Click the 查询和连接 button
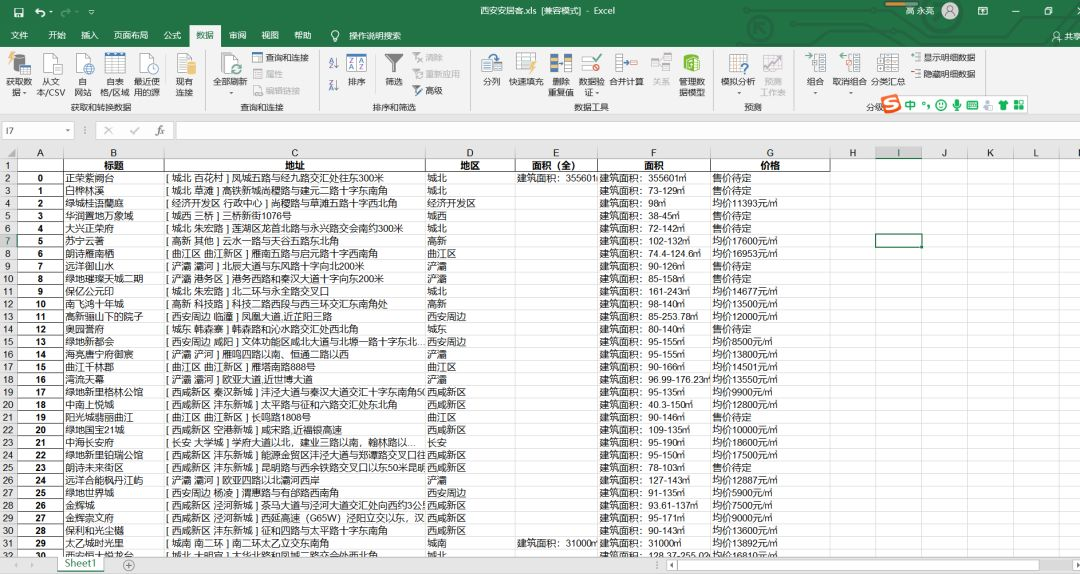Image resolution: width=1080 pixels, height=574 pixels. [280, 57]
